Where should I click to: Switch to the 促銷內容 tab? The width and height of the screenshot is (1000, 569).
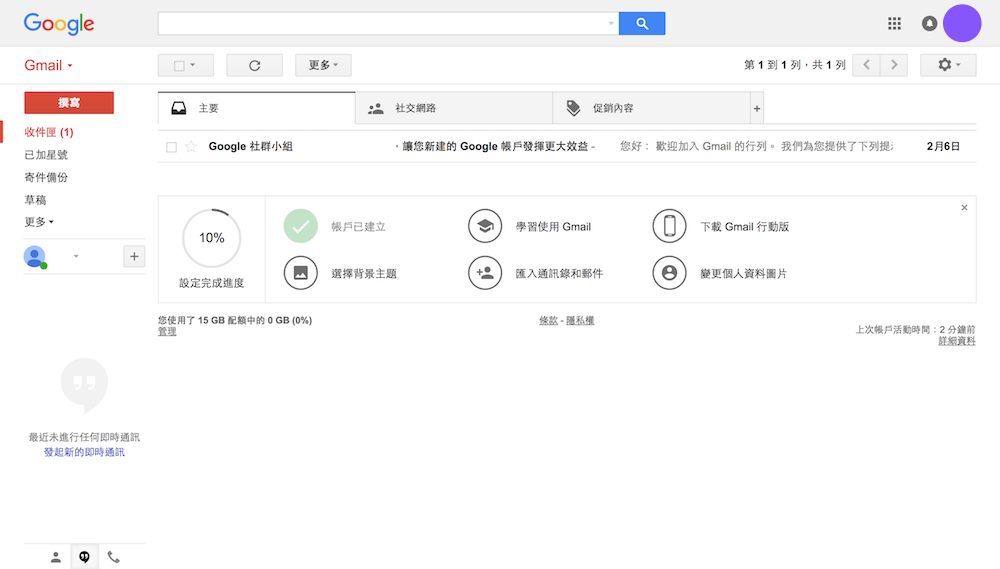[x=650, y=108]
